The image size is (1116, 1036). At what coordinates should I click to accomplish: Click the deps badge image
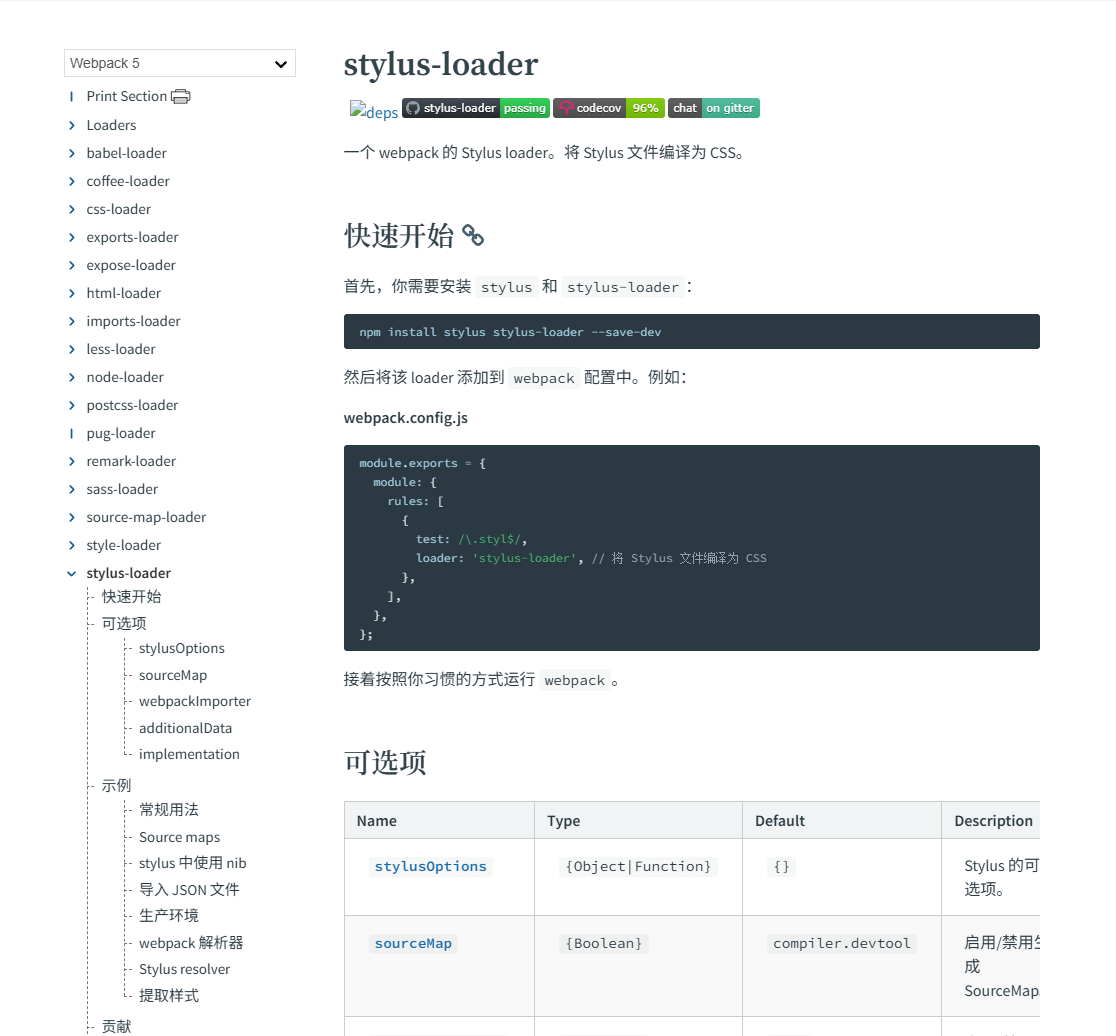[x=373, y=112]
